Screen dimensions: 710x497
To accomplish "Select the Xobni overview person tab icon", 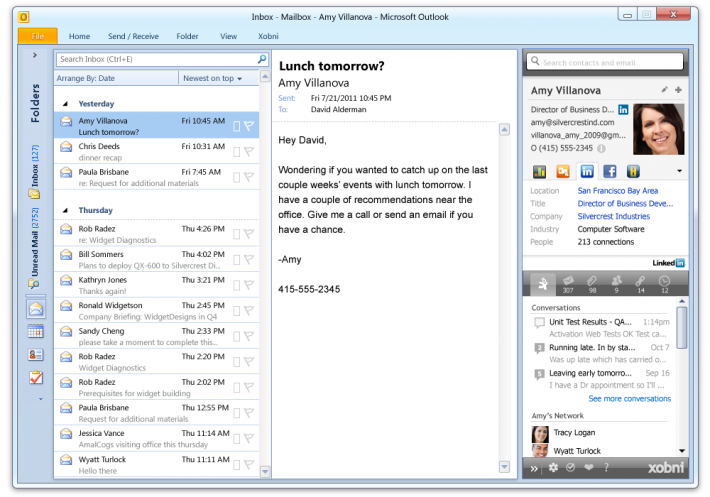I will [x=543, y=284].
